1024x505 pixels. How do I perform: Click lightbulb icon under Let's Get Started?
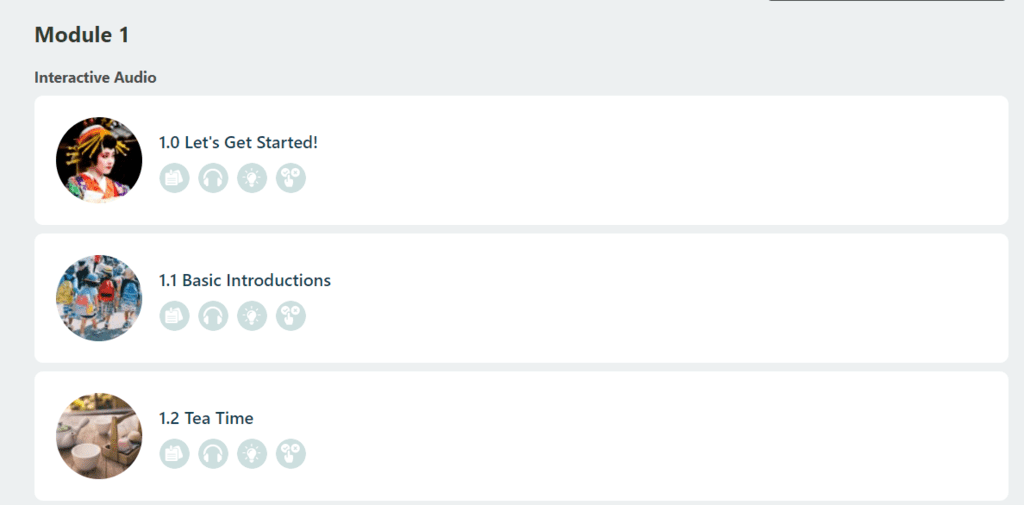[x=252, y=178]
